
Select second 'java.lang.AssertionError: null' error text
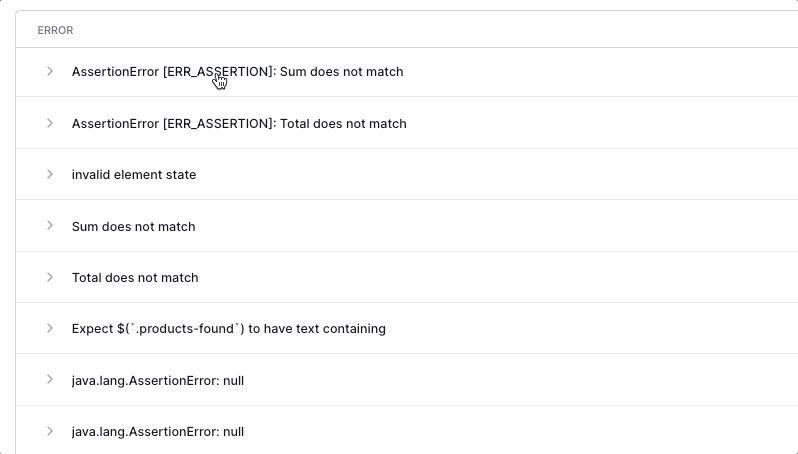[x=158, y=432]
